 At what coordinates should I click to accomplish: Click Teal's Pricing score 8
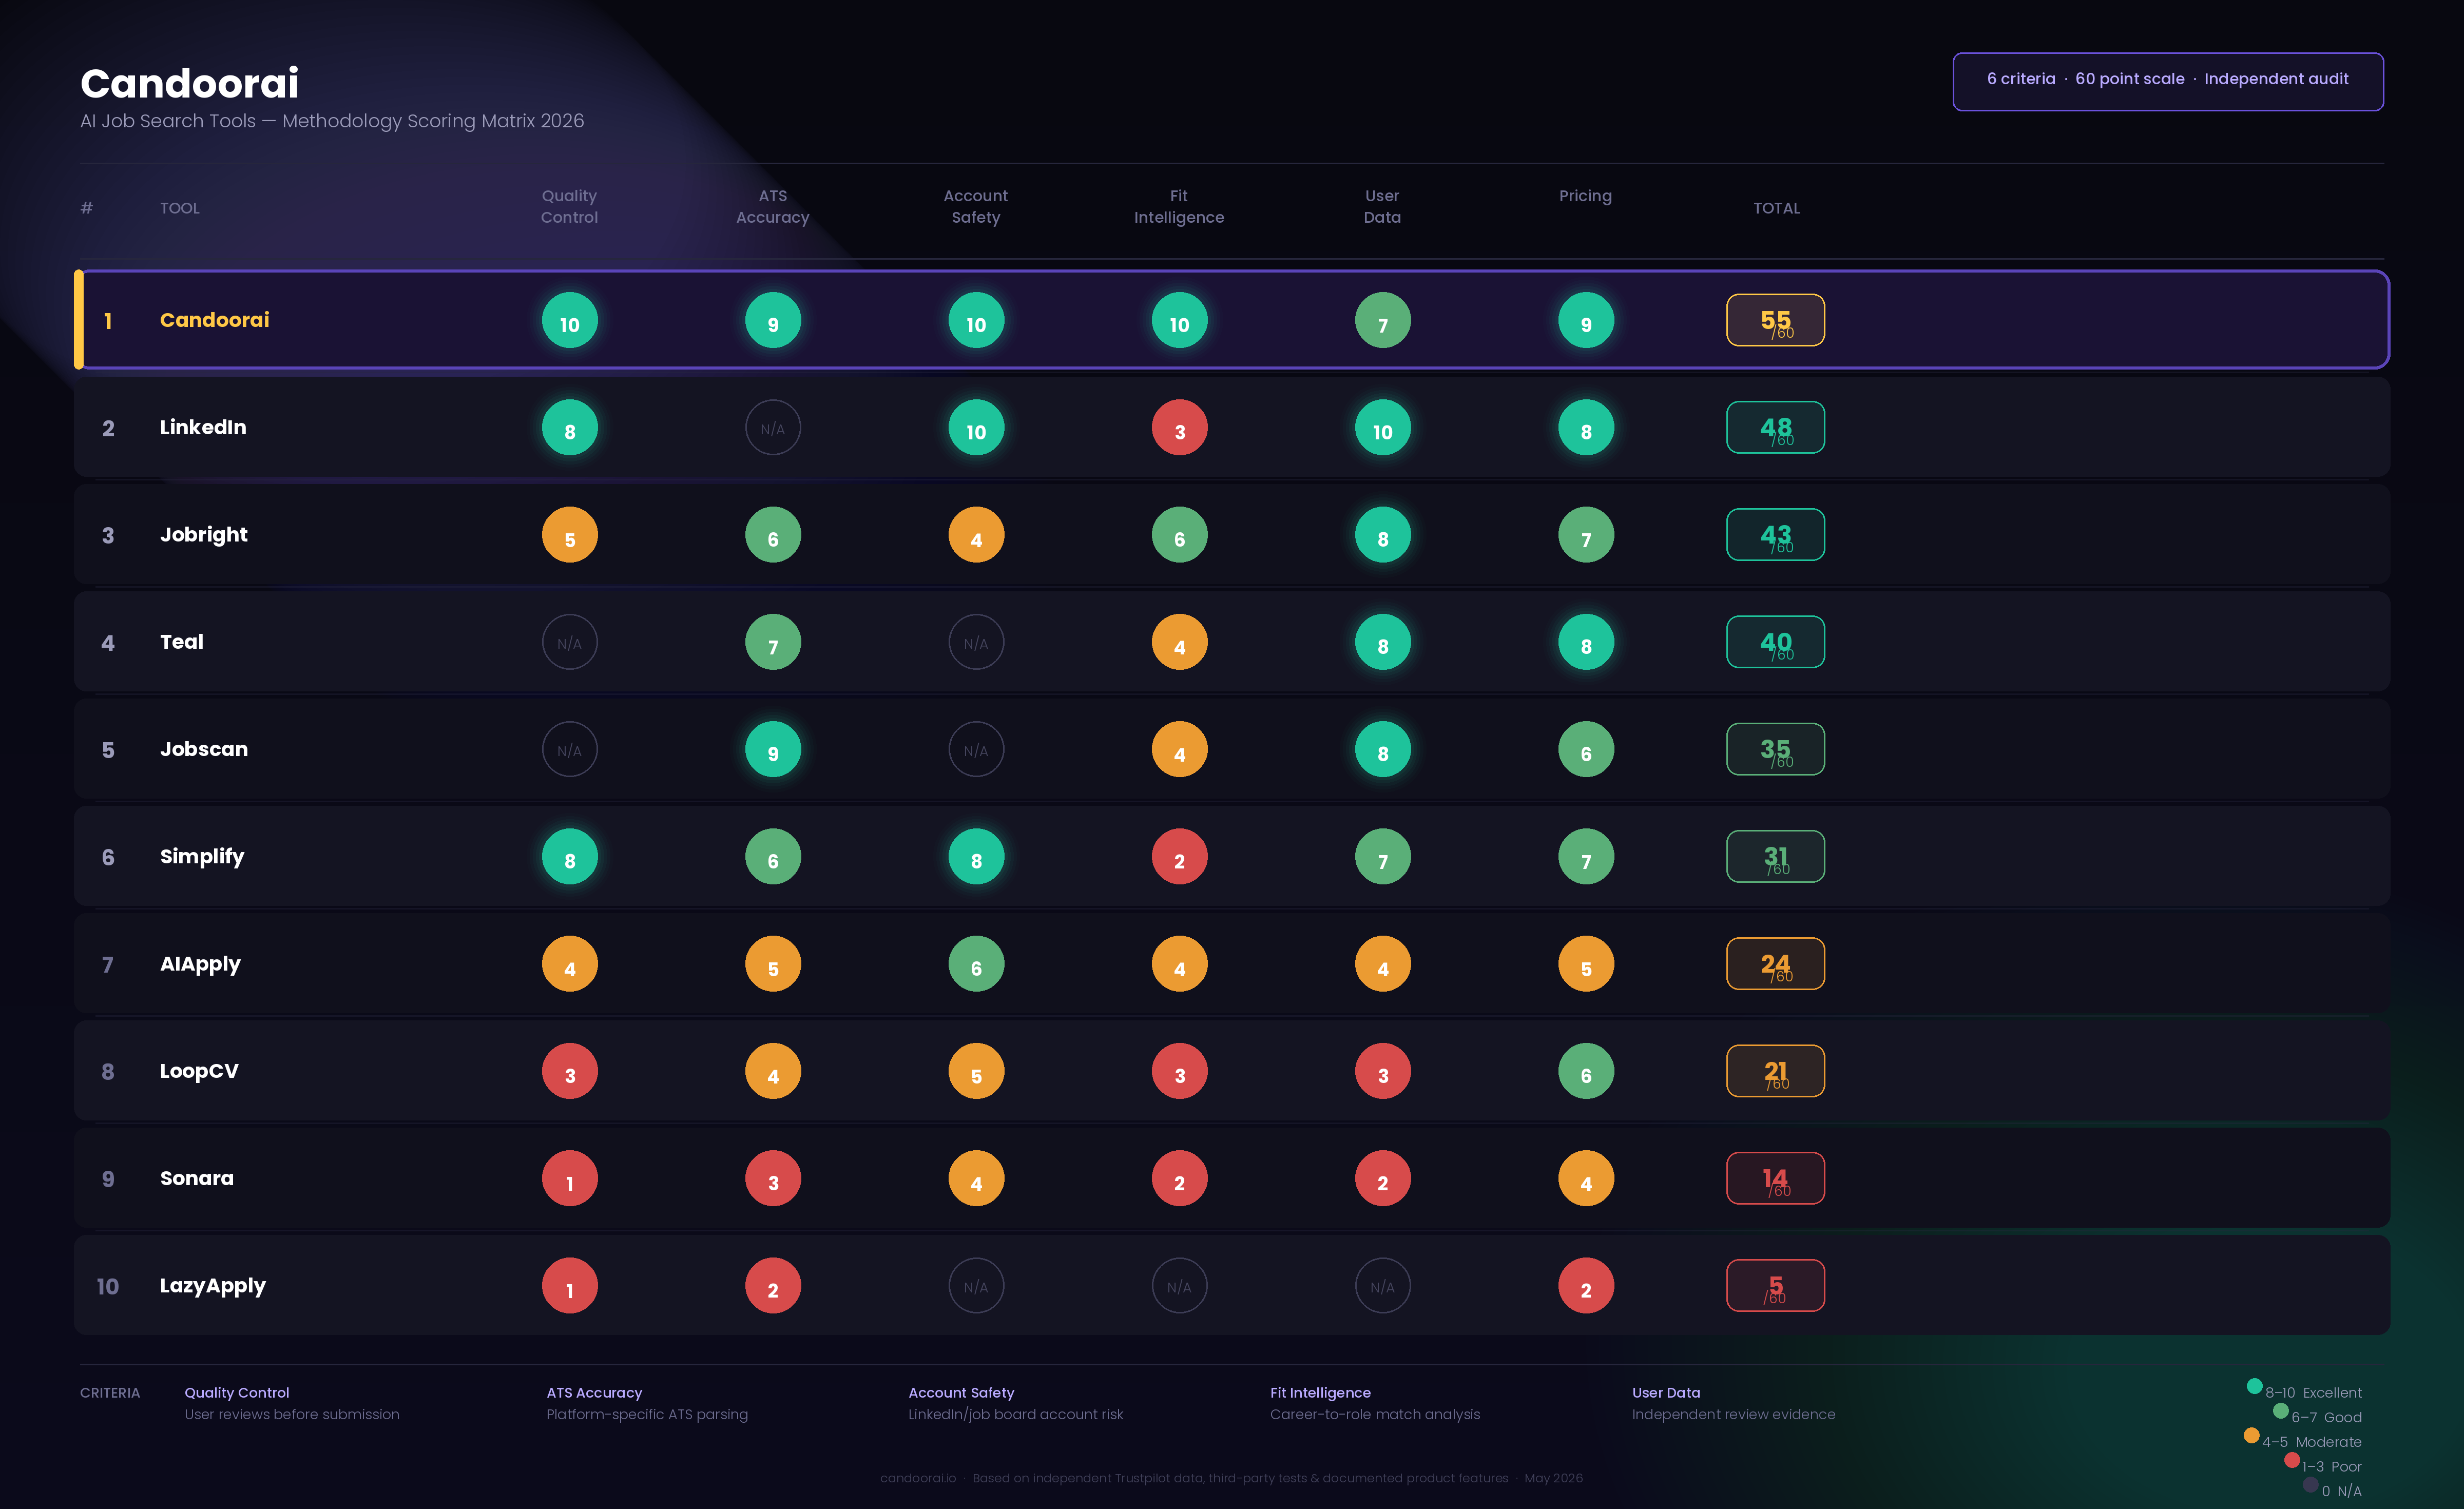[x=1586, y=642]
